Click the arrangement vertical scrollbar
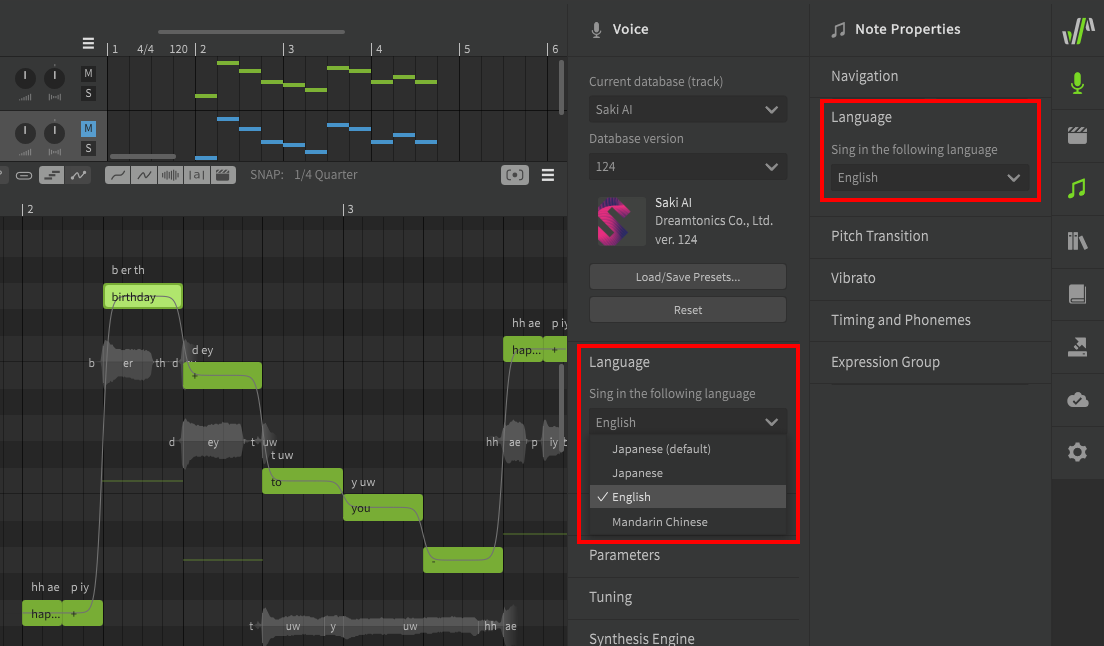 pyautogui.click(x=561, y=87)
